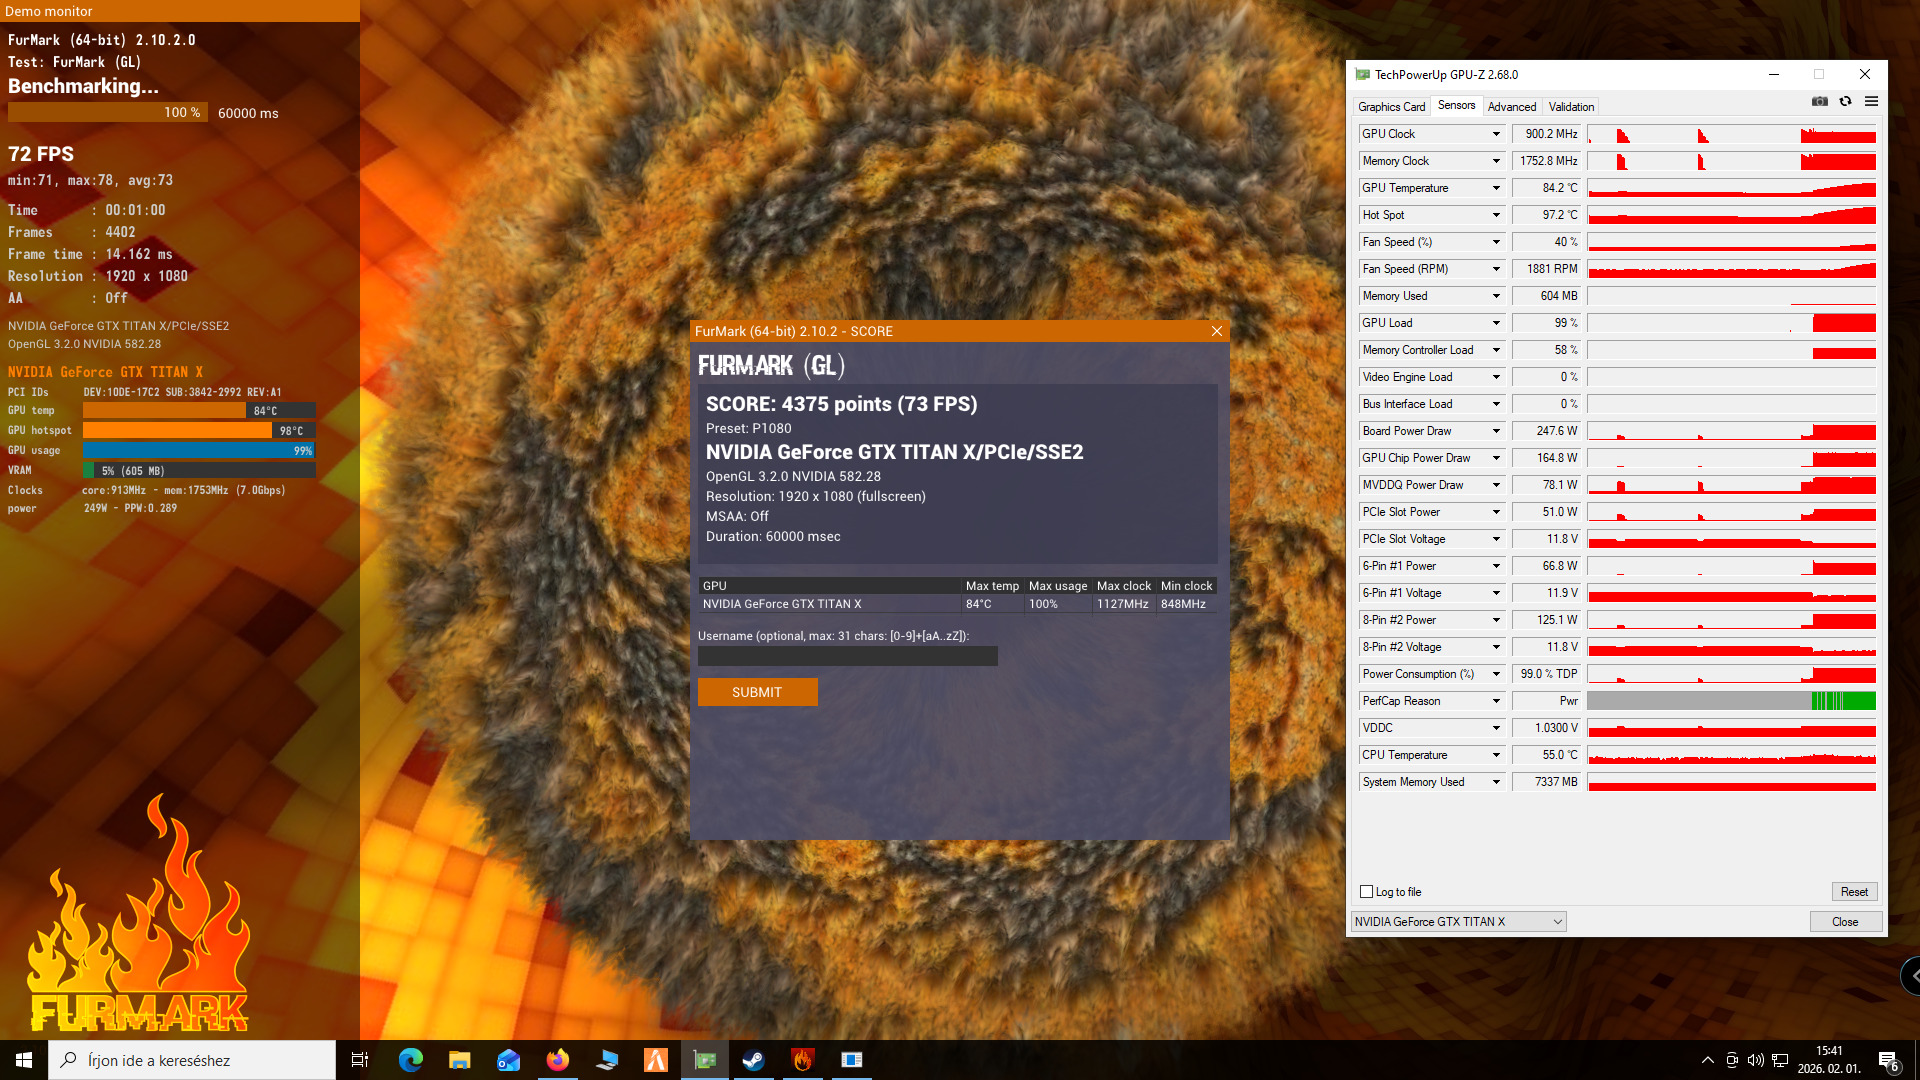Click the Username input field
1920x1080 pixels.
(x=847, y=657)
